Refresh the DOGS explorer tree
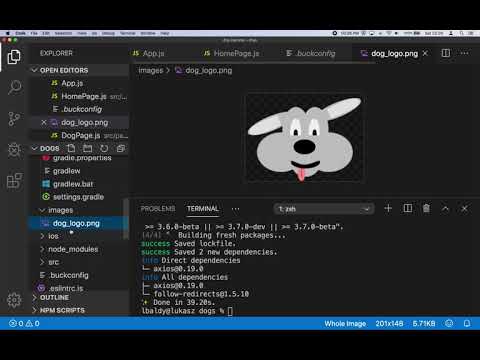Viewport: 480px width, 360px height. pos(104,148)
